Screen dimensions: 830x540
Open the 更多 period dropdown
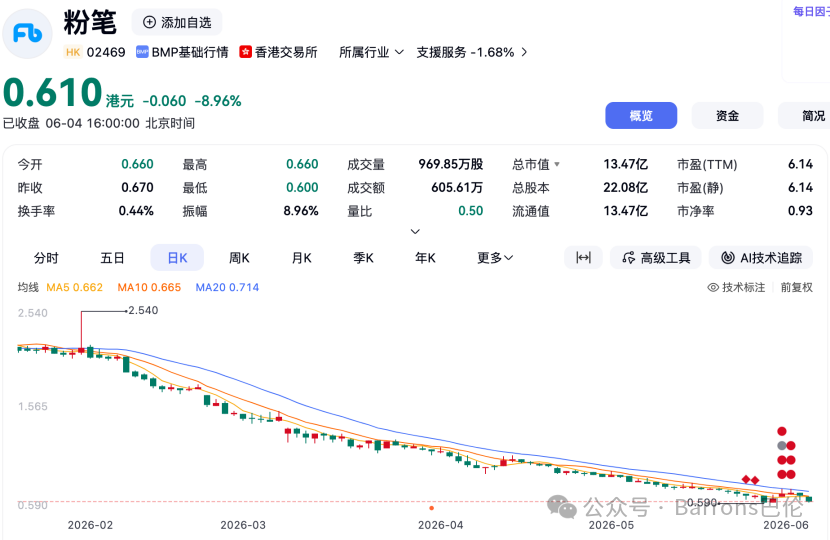point(495,258)
